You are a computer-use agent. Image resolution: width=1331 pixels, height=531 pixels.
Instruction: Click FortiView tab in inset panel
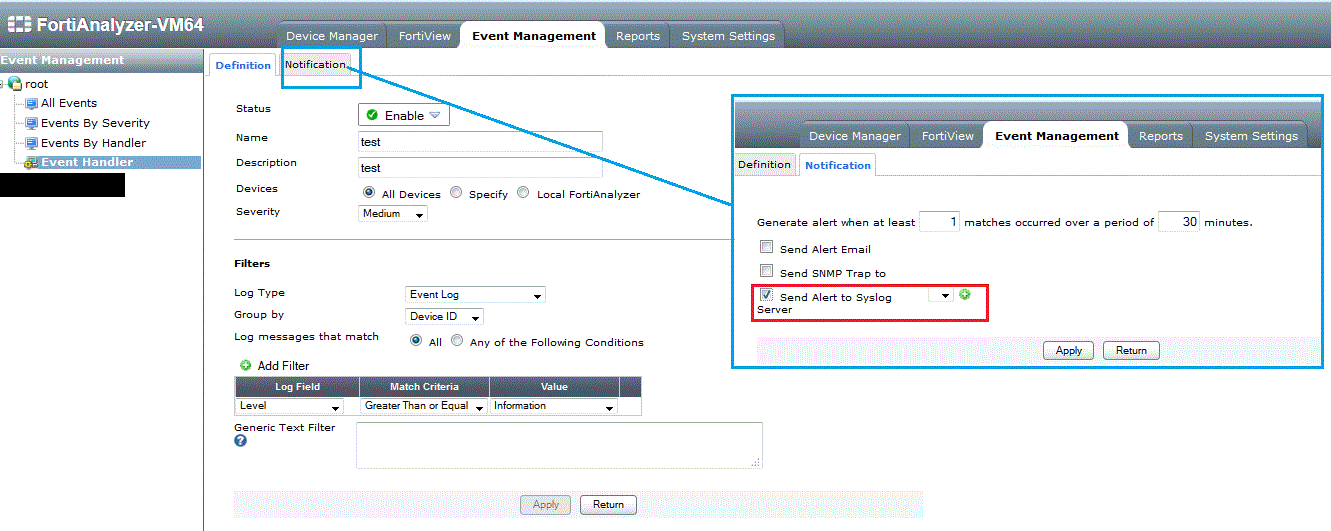[948, 135]
